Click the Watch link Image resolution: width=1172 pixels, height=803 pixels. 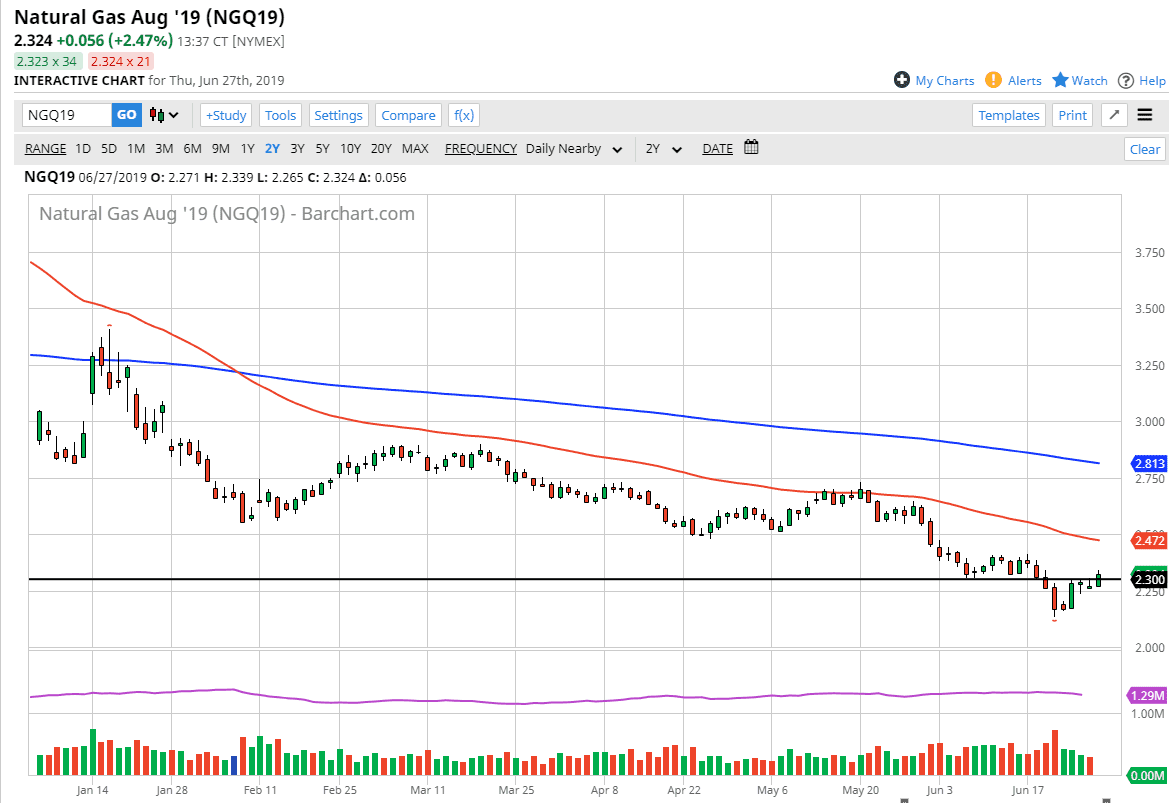coord(1089,81)
